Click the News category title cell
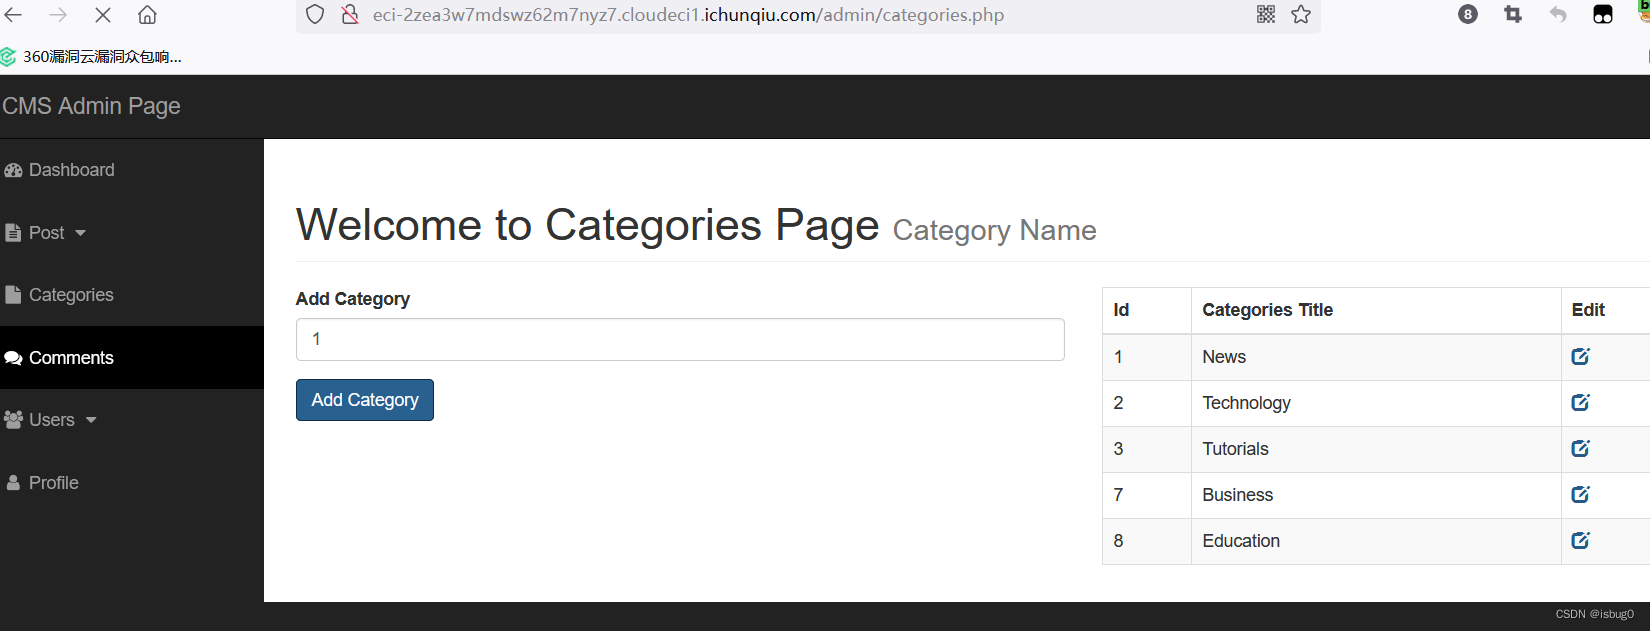The image size is (1650, 631). click(1376, 357)
